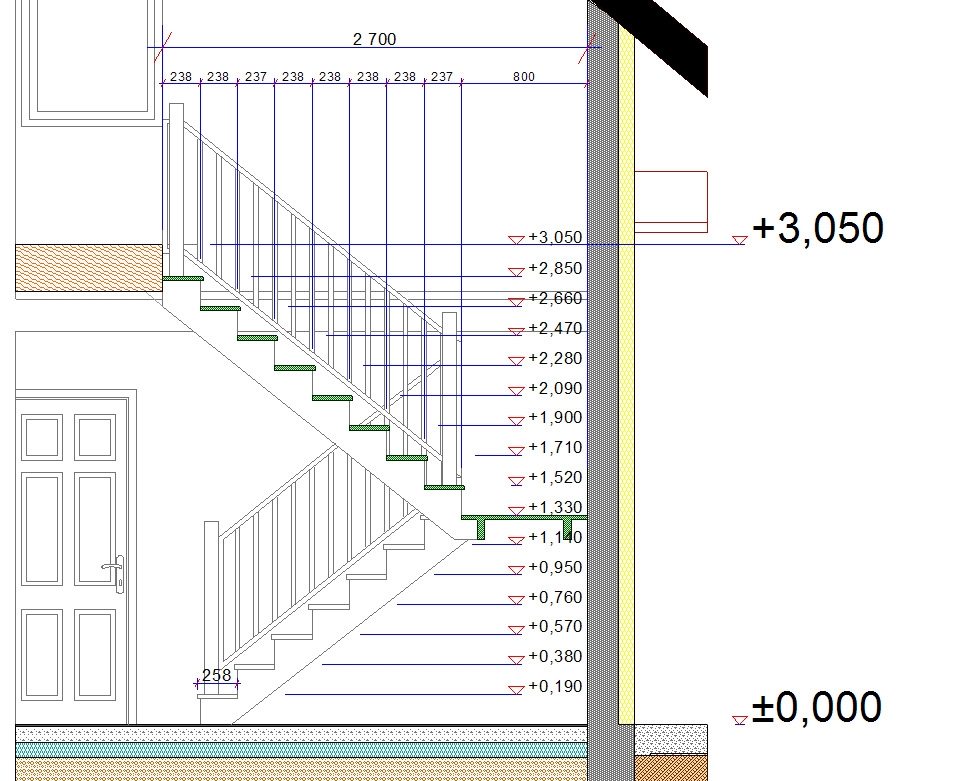This screenshot has height=781, width=963.
Task: Click the 258 tread dimension text
Action: (216, 675)
